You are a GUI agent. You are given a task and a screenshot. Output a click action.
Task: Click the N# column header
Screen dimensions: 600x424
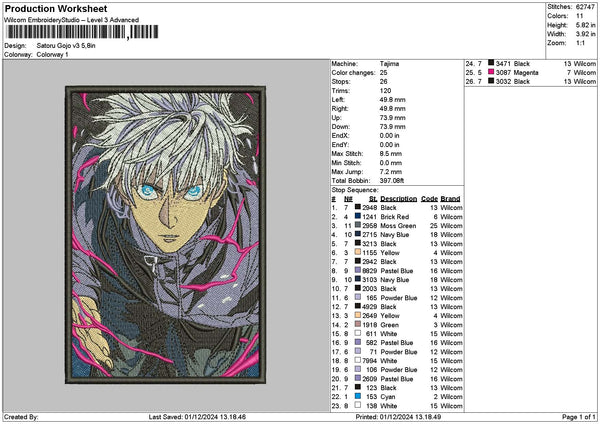348,199
